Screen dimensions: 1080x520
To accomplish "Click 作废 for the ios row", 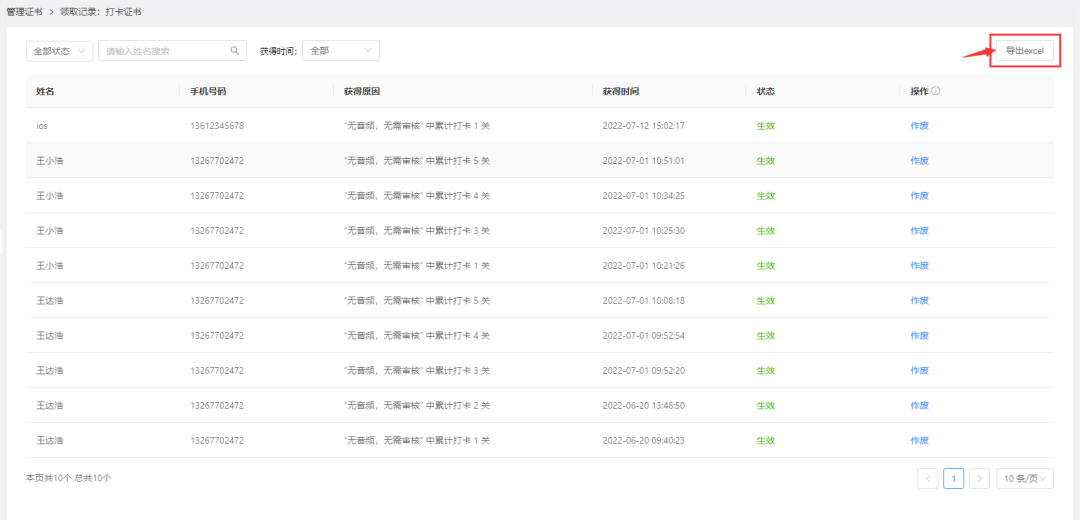I will point(920,125).
